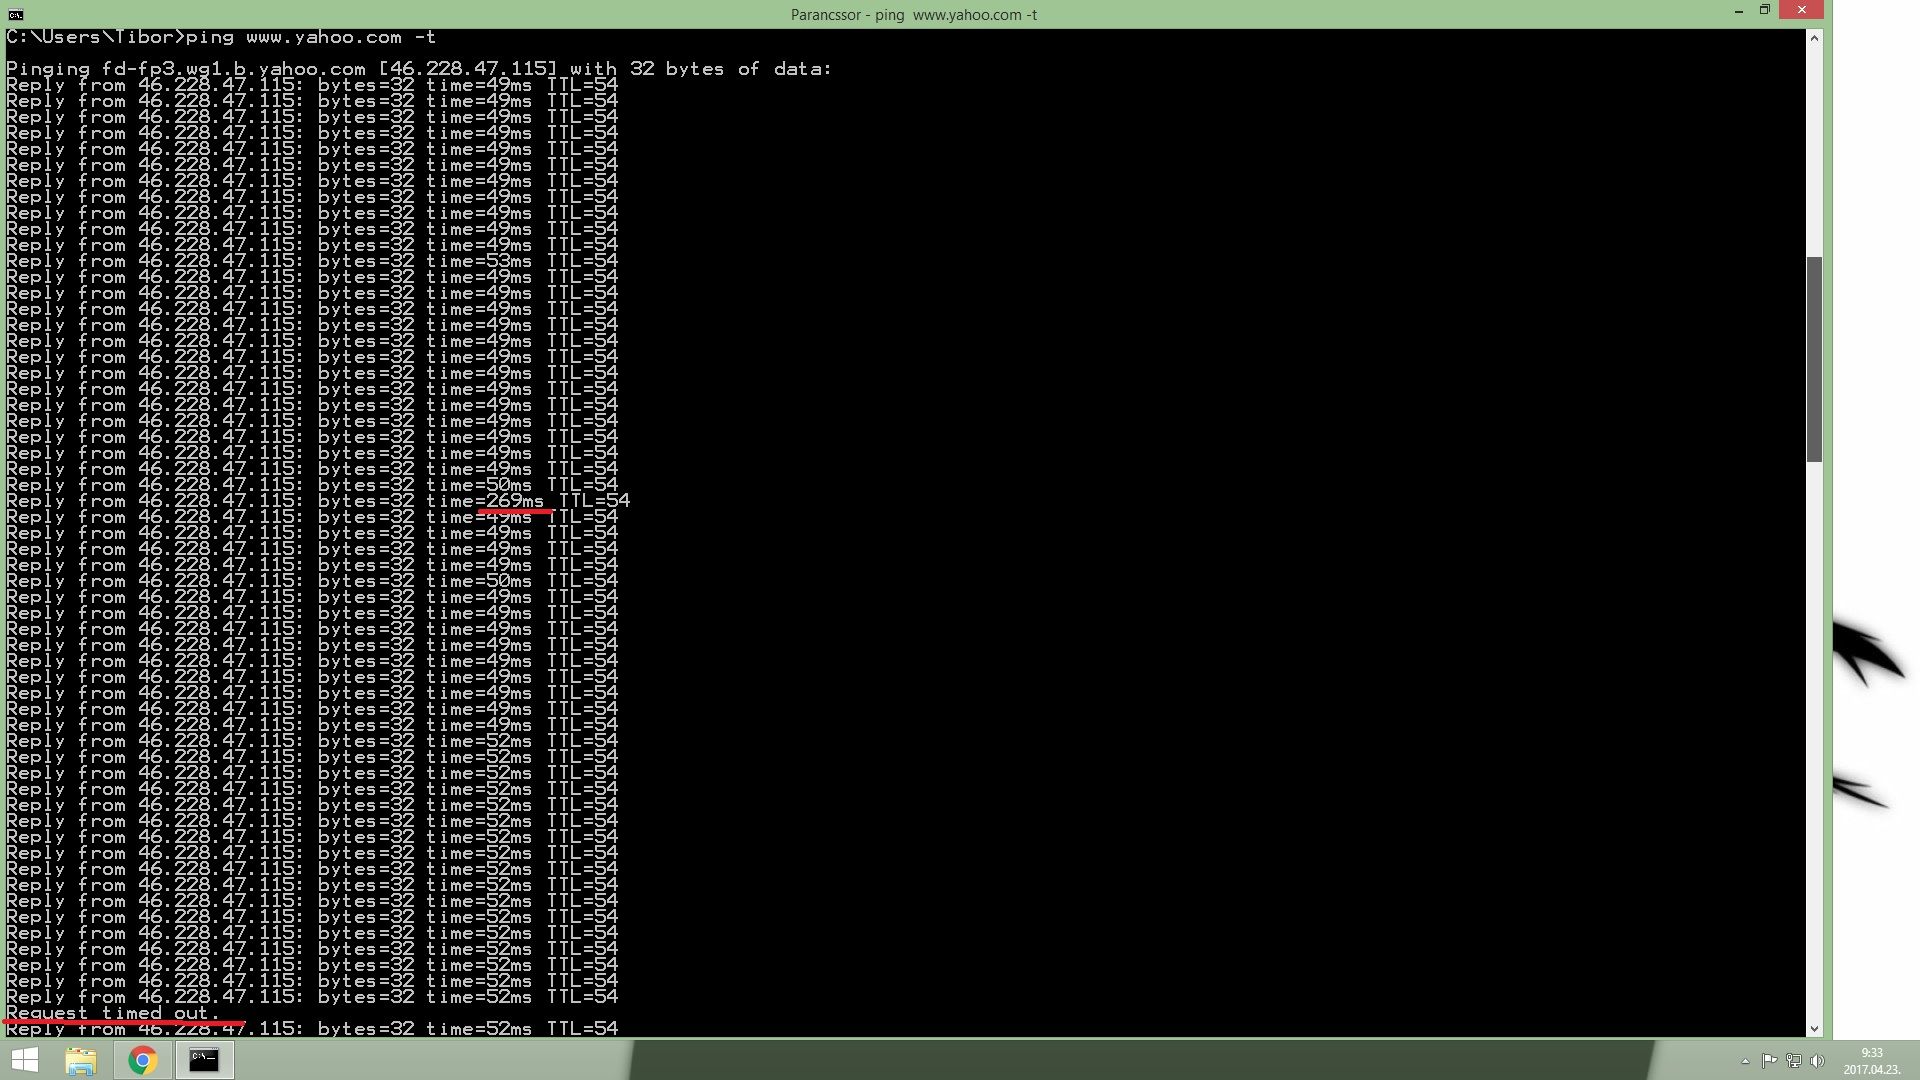Select the Command Prompt taskbar button
The height and width of the screenshot is (1080, 1920).
pos(204,1060)
